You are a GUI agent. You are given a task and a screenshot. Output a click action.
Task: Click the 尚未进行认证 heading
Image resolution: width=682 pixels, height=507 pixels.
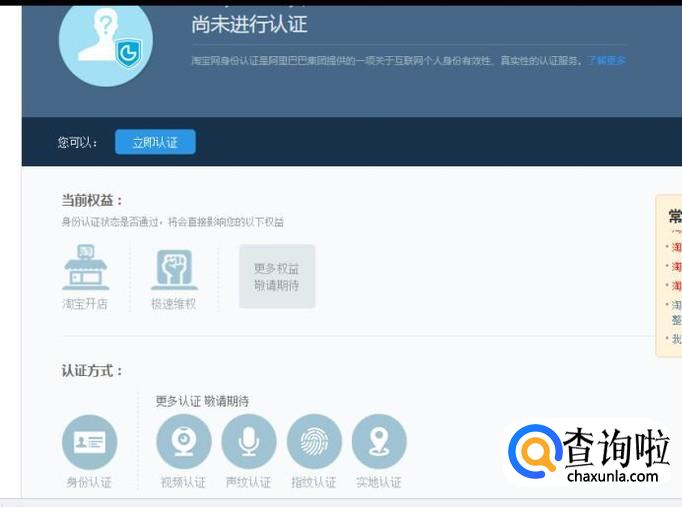(x=250, y=24)
